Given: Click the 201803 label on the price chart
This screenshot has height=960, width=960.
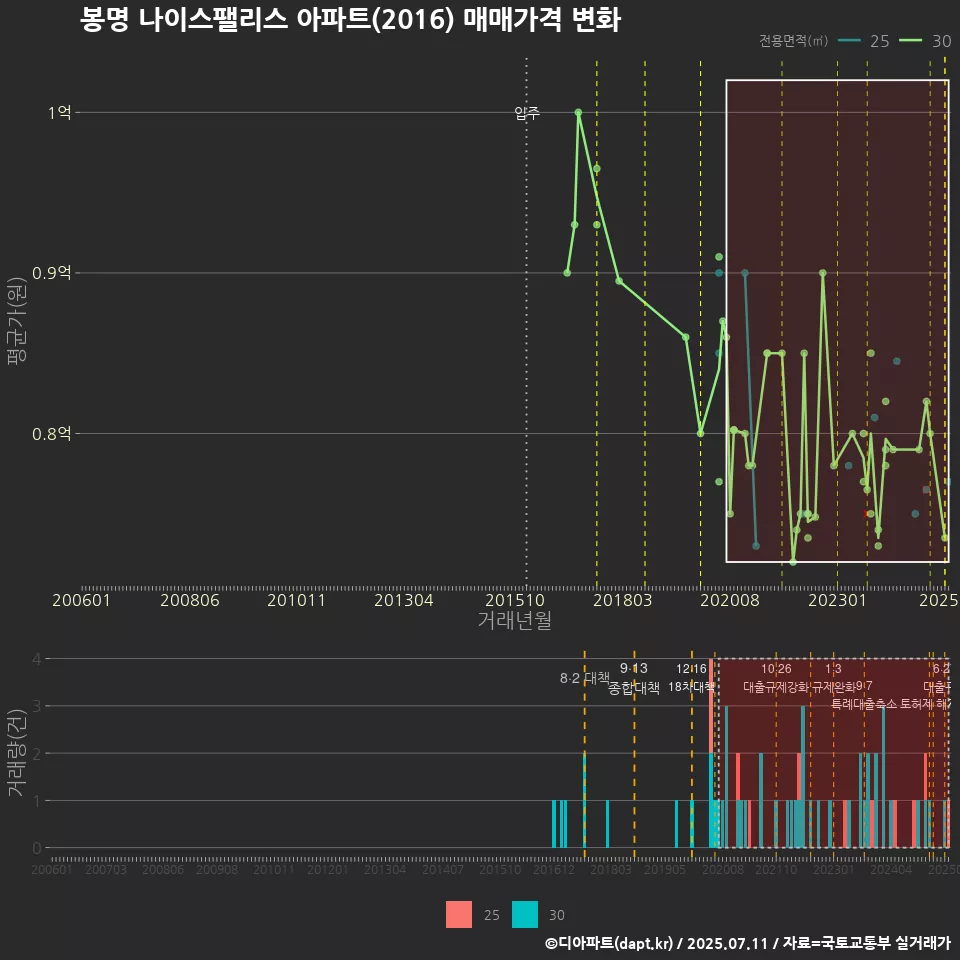Looking at the screenshot, I should tap(622, 600).
